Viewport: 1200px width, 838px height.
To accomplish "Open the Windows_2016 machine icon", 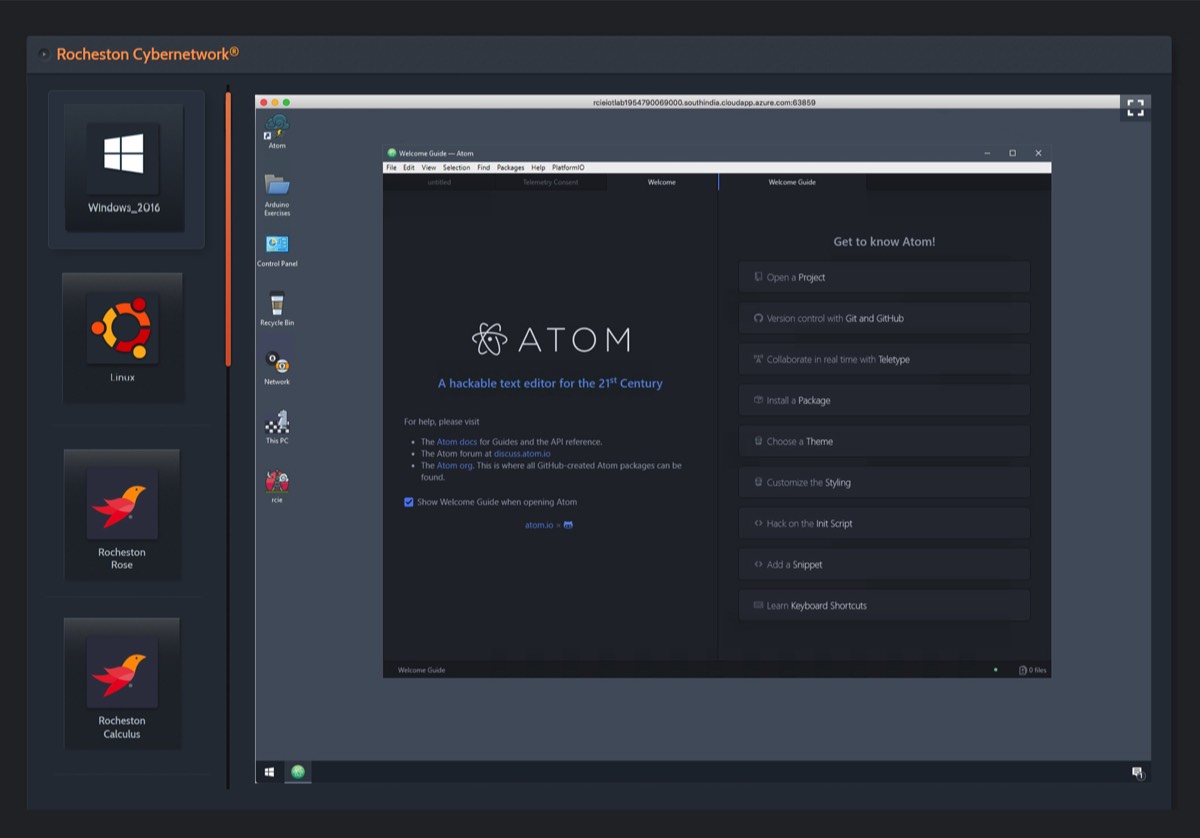I will (x=125, y=168).
